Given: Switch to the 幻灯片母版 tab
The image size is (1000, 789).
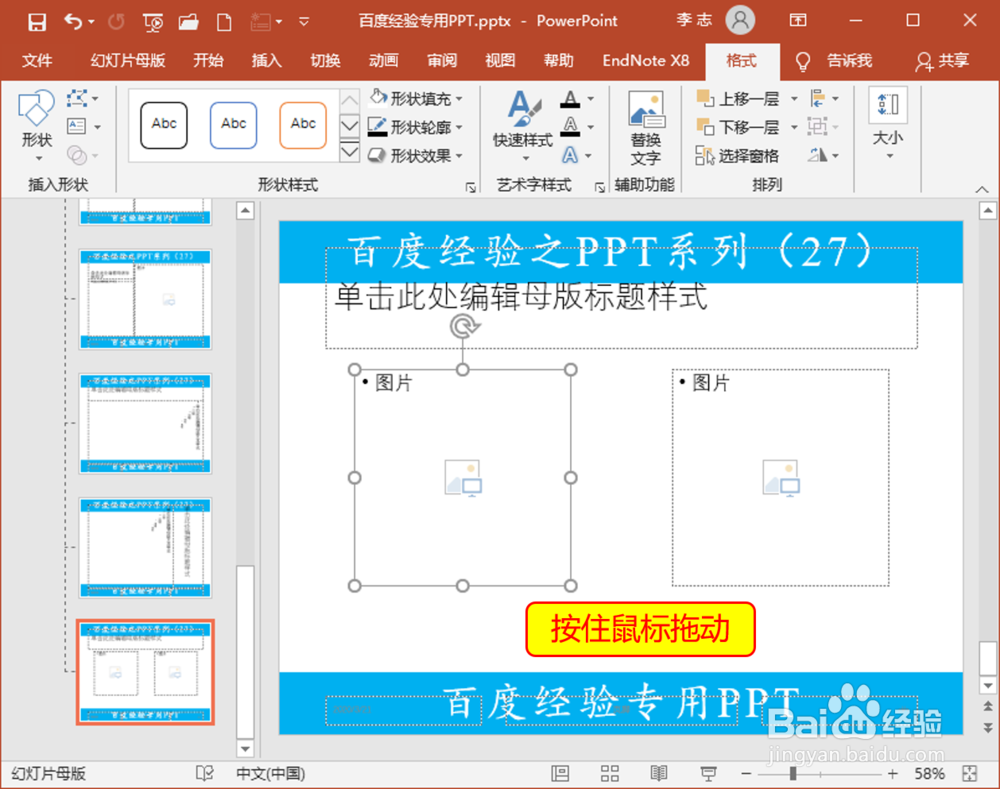Looking at the screenshot, I should pos(128,61).
